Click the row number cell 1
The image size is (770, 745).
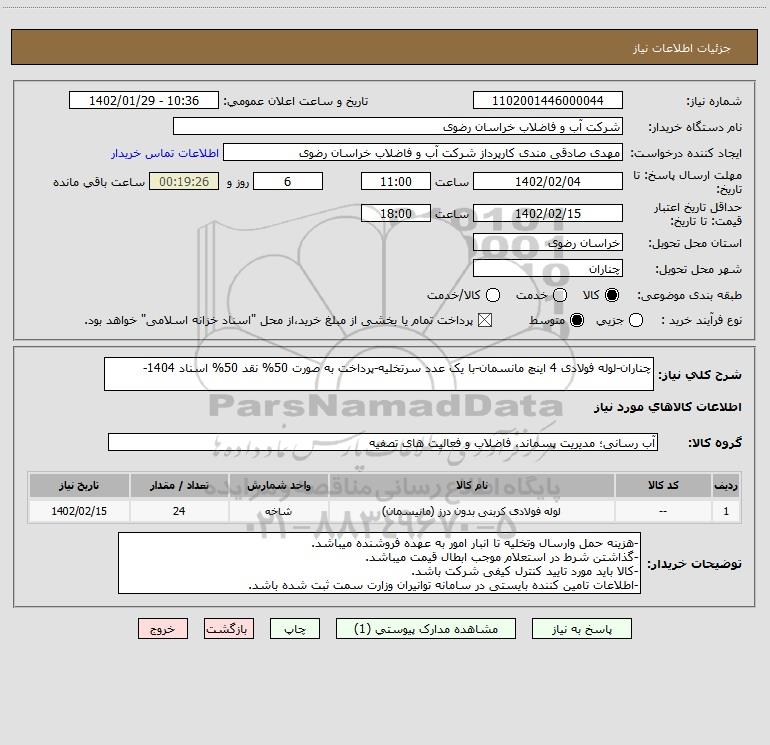[x=726, y=511]
